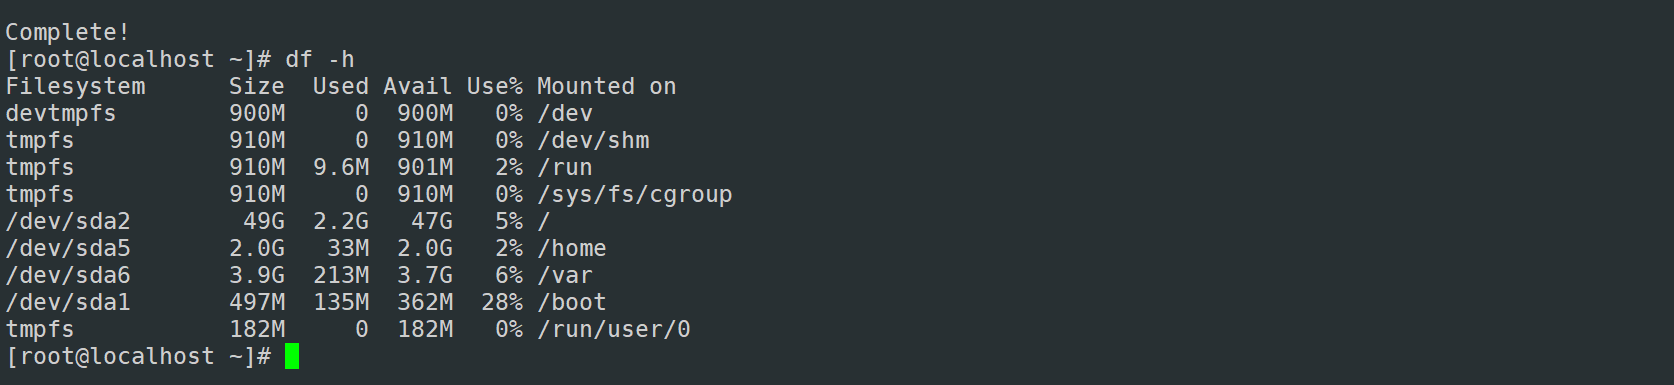Click the '/boot' mount point text

tap(572, 302)
